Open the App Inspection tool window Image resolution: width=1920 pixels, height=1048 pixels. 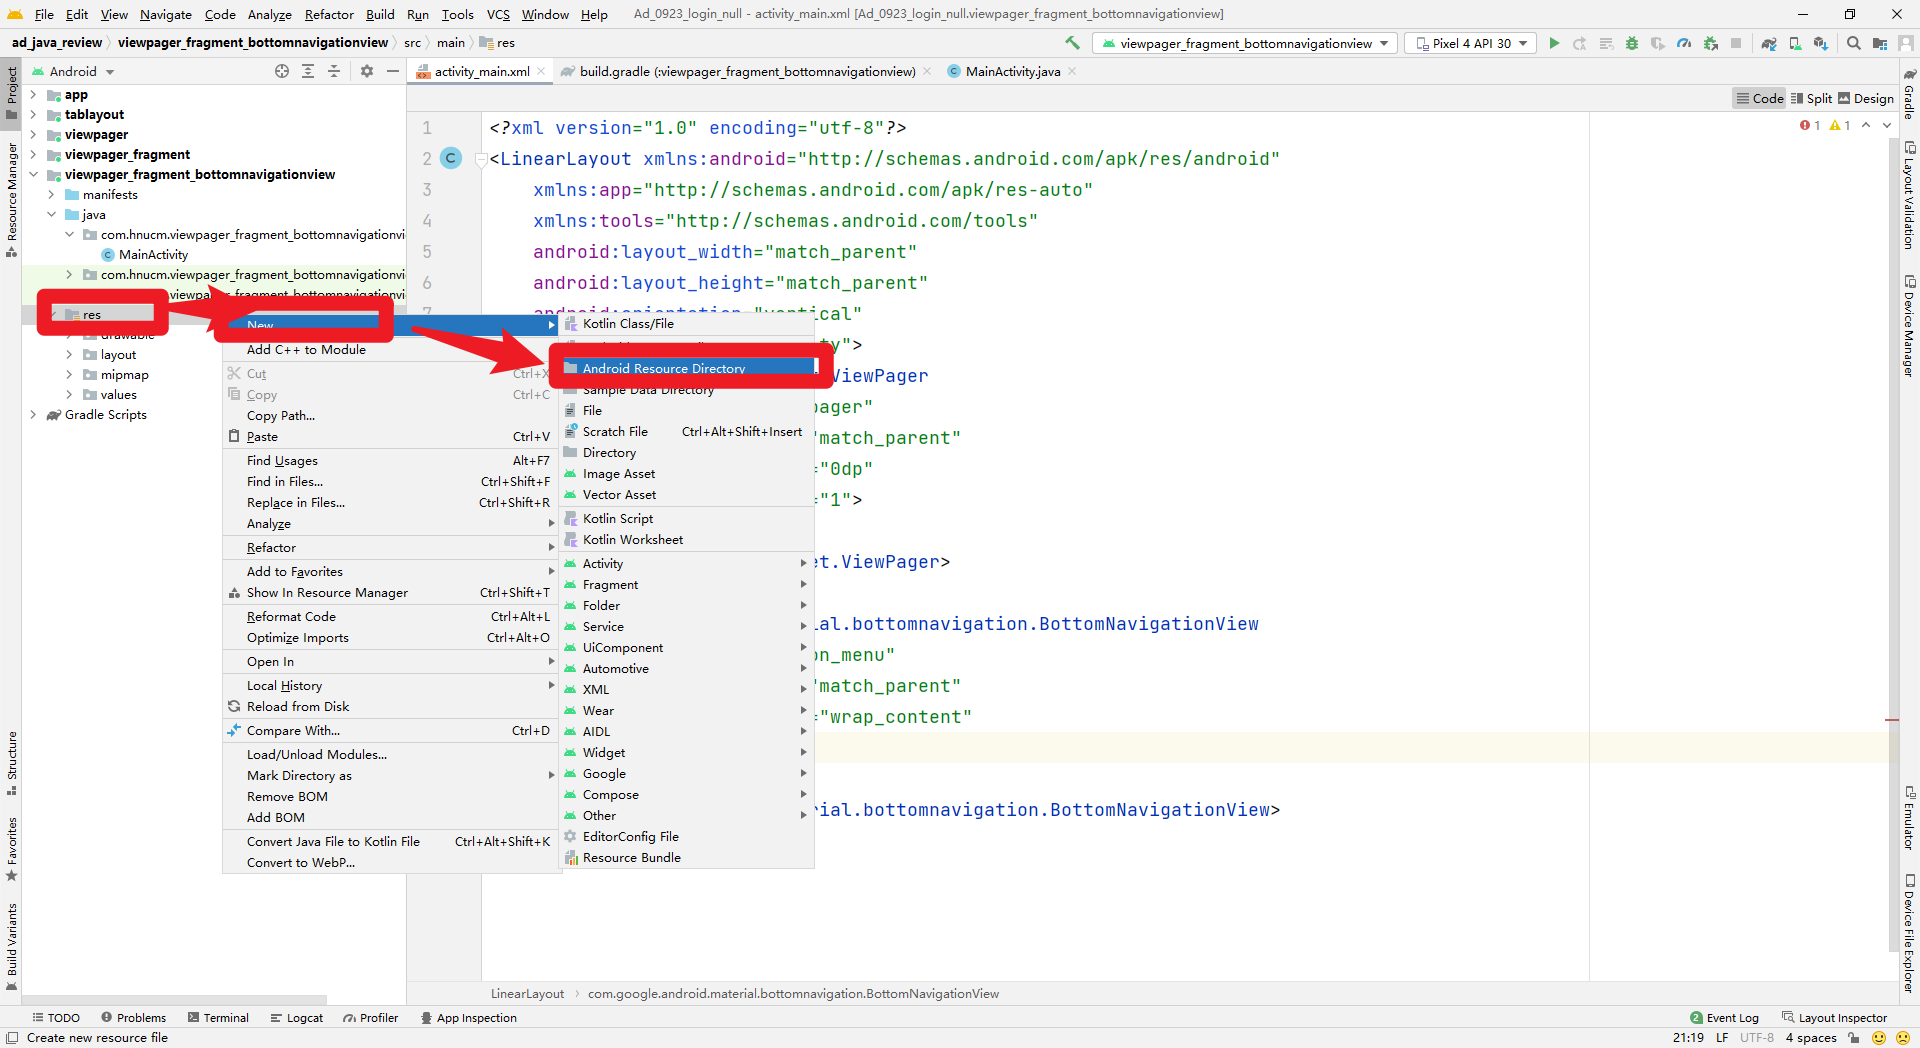tap(468, 1018)
